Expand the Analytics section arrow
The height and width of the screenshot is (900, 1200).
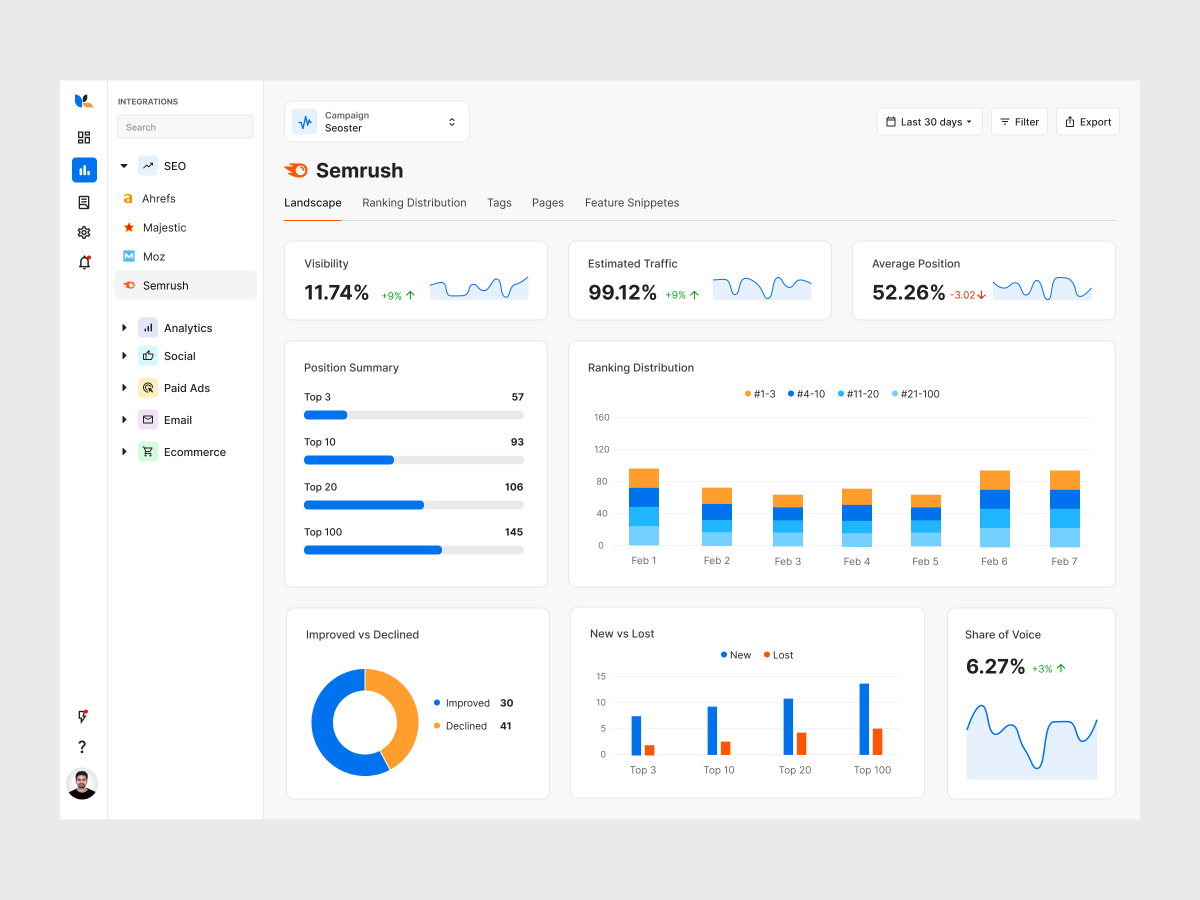click(124, 328)
